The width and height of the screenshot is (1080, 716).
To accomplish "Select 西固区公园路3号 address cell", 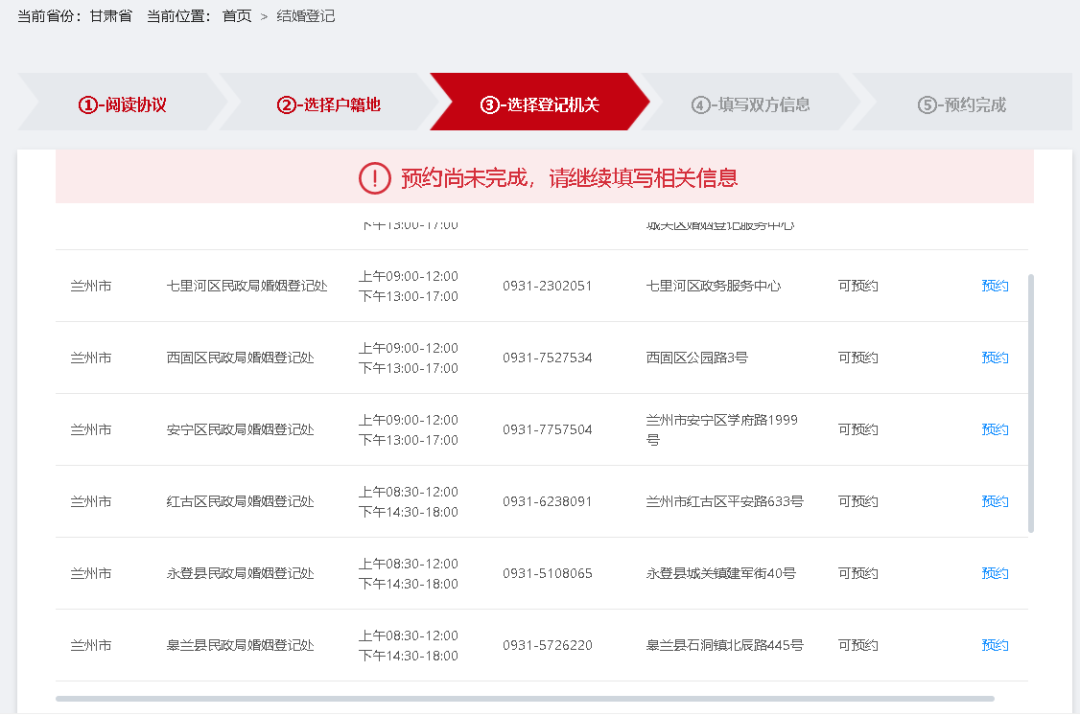I will pyautogui.click(x=697, y=358).
